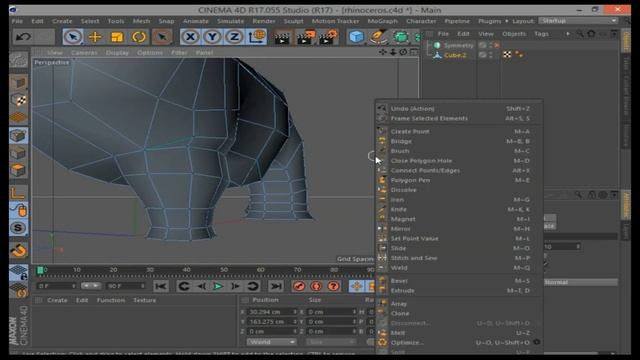
Task: Go to start of animation
Action: tap(161, 286)
